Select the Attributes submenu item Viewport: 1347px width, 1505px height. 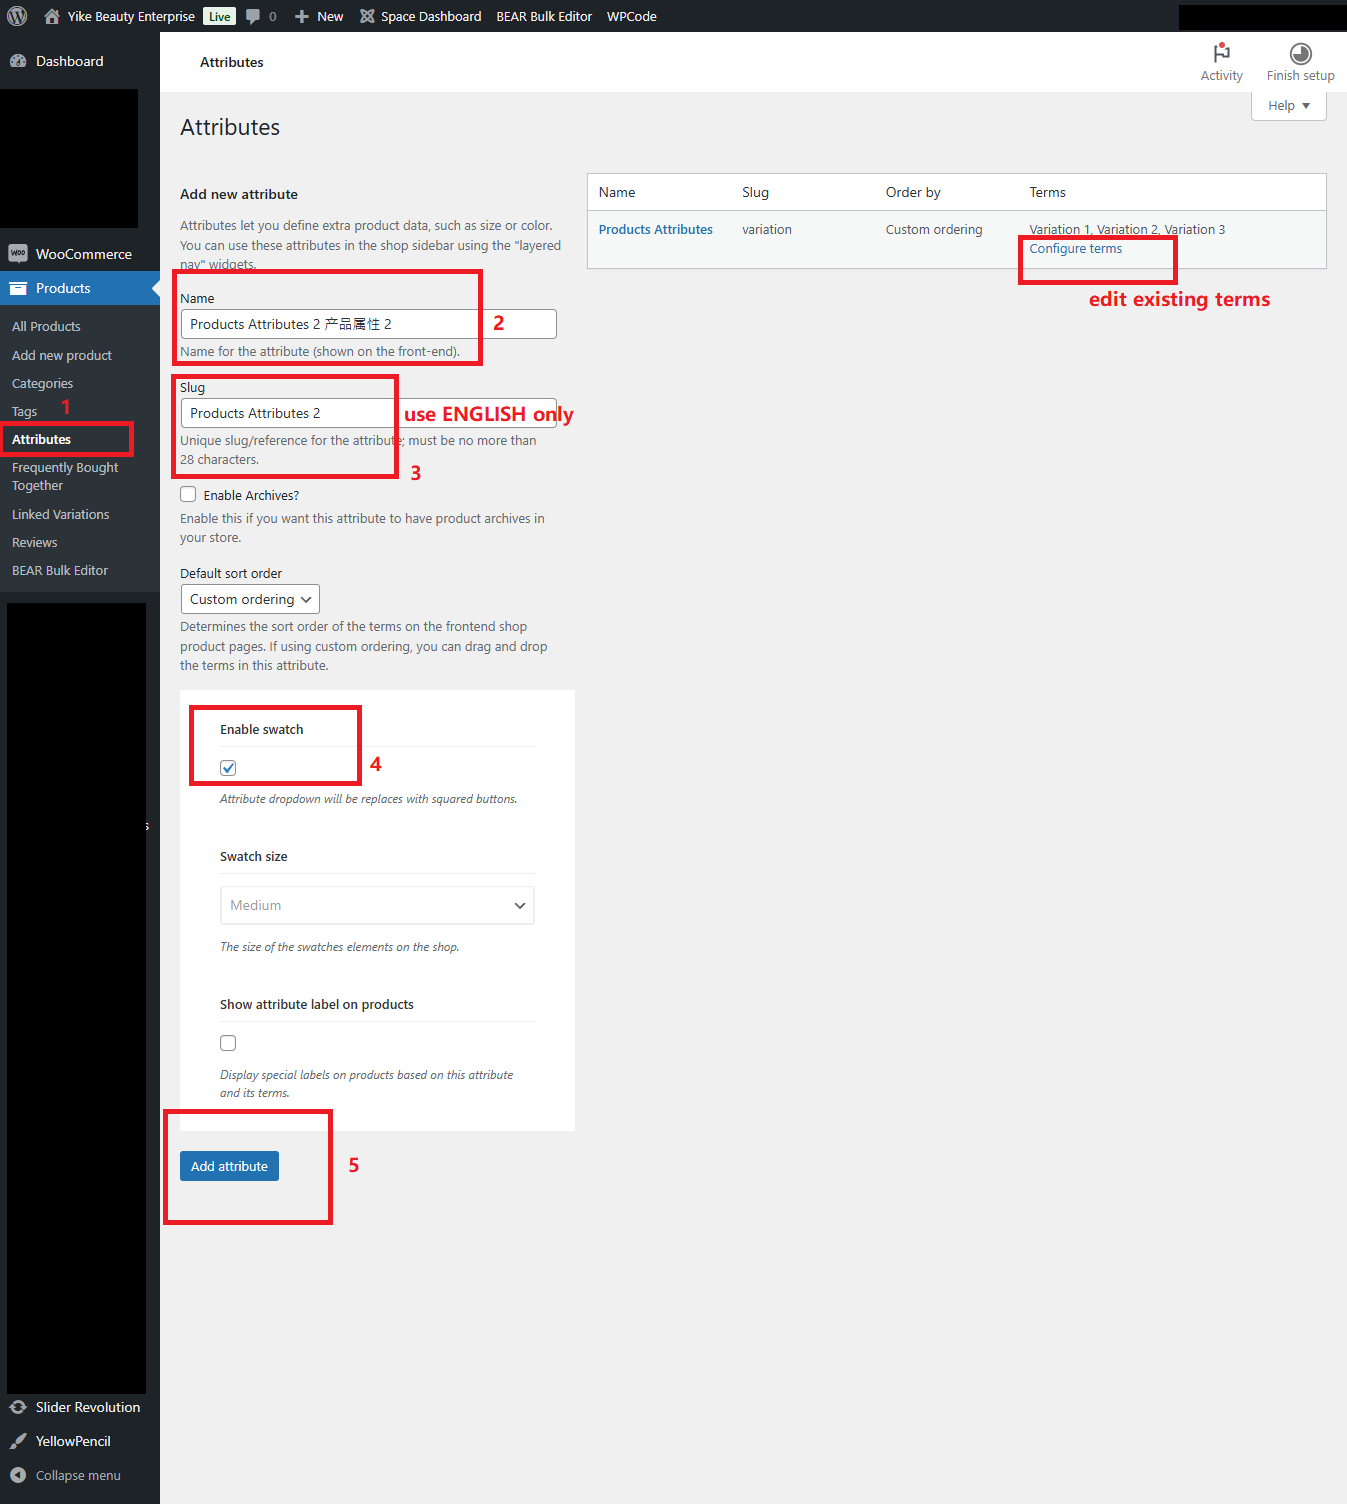(41, 439)
